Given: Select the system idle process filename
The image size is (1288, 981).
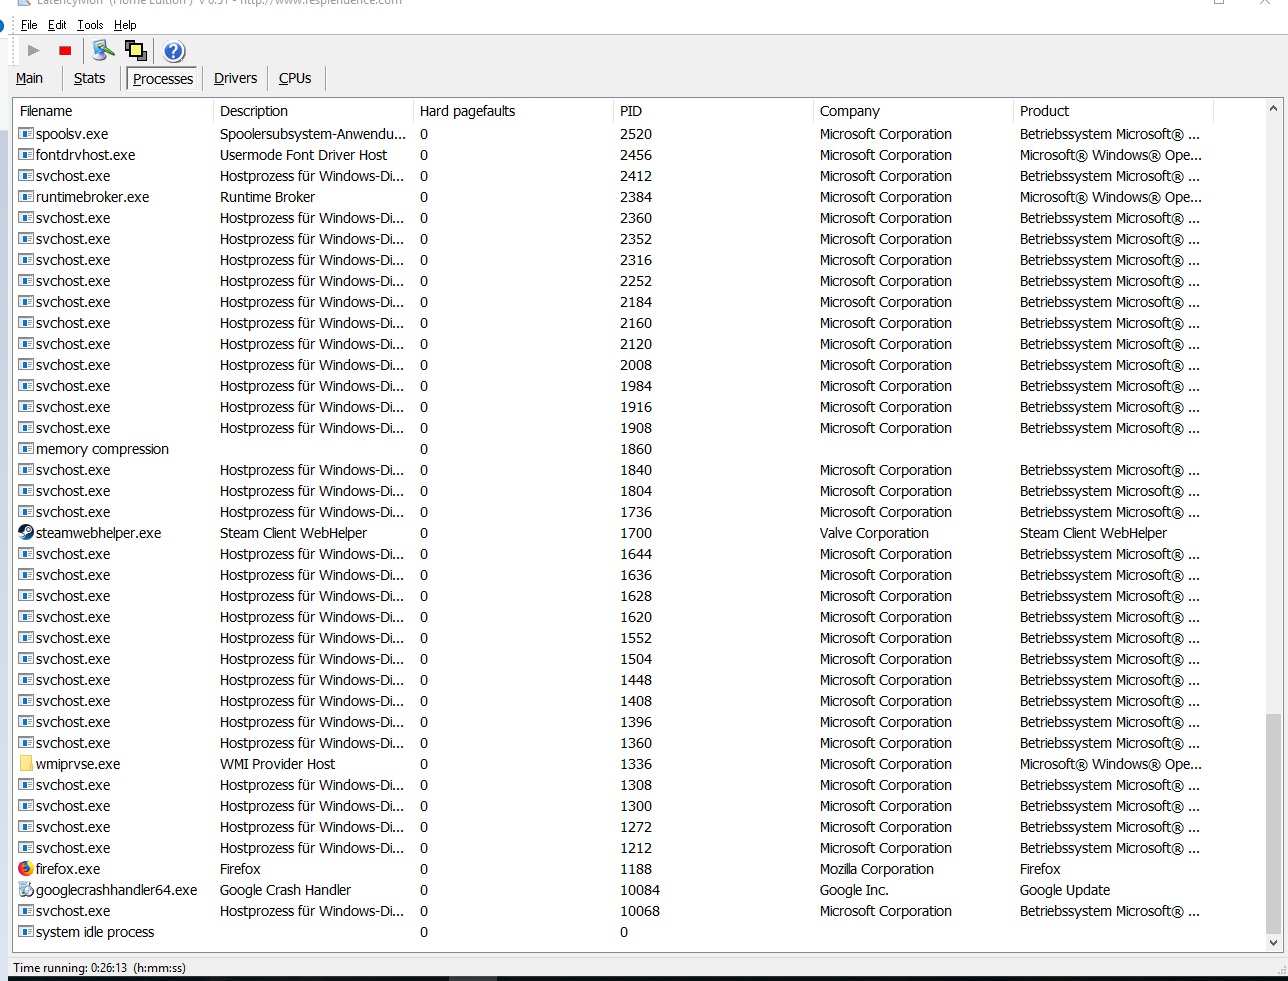Looking at the screenshot, I should tap(95, 932).
